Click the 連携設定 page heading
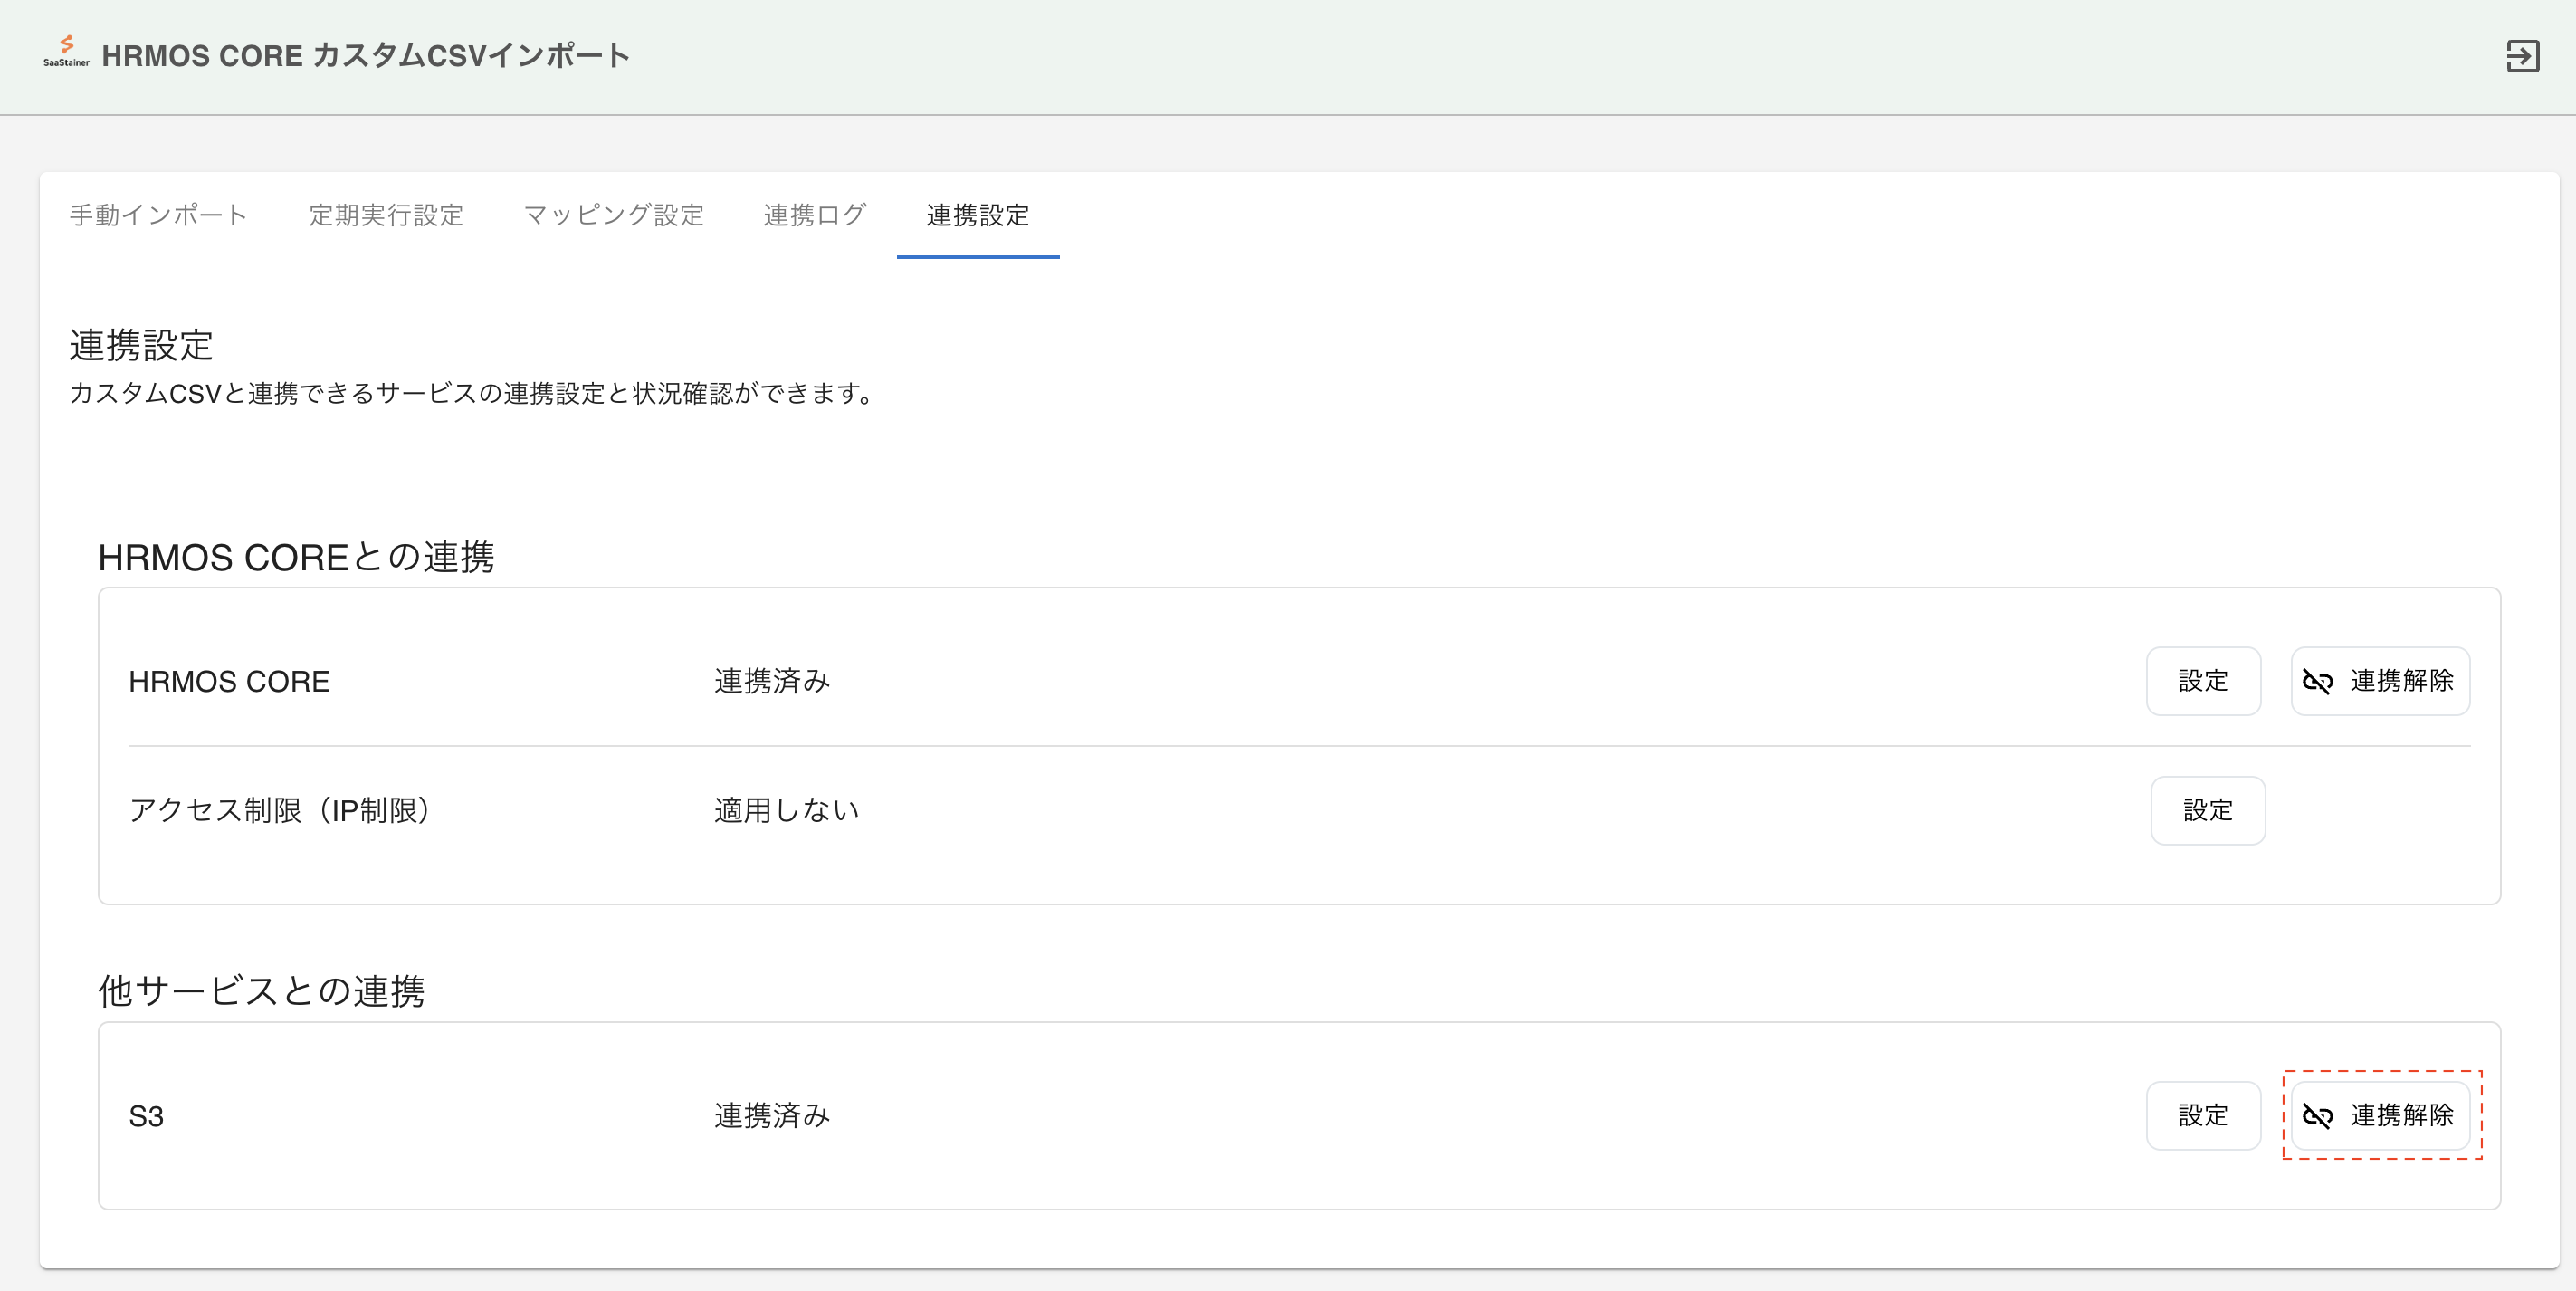This screenshot has height=1291, width=2576. tap(141, 345)
